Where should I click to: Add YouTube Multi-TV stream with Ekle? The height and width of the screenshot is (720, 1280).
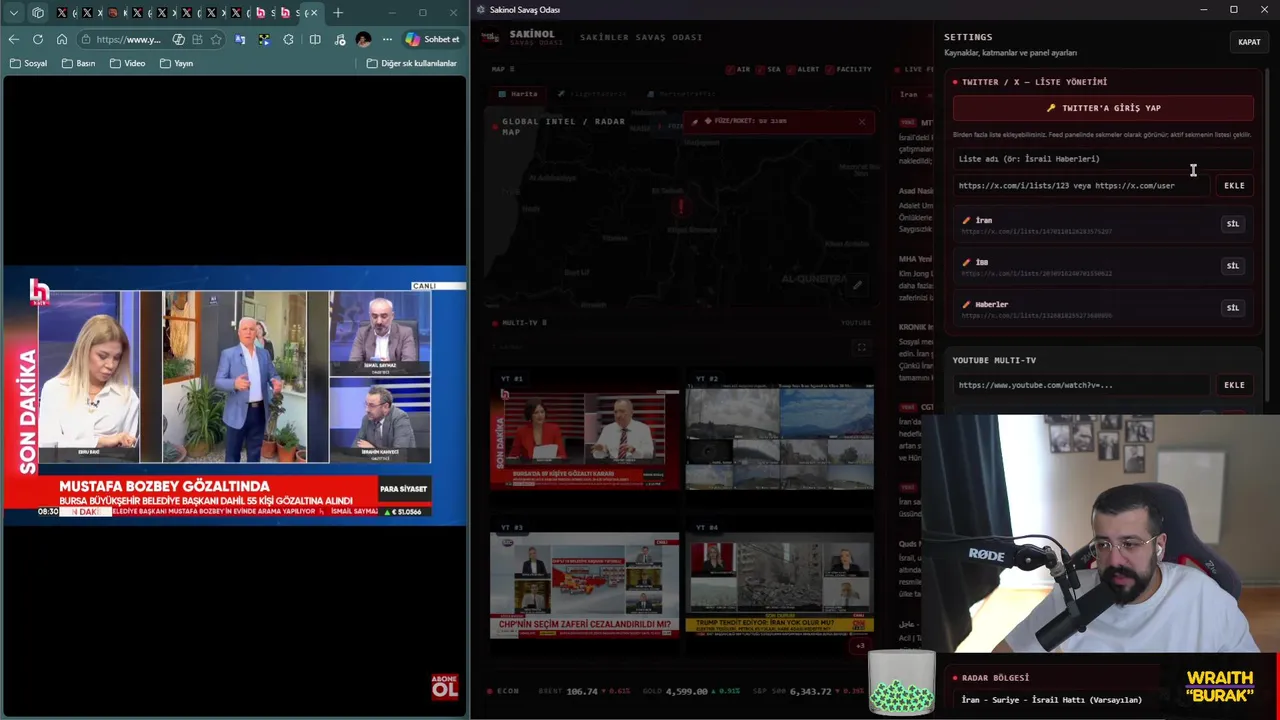(x=1234, y=385)
